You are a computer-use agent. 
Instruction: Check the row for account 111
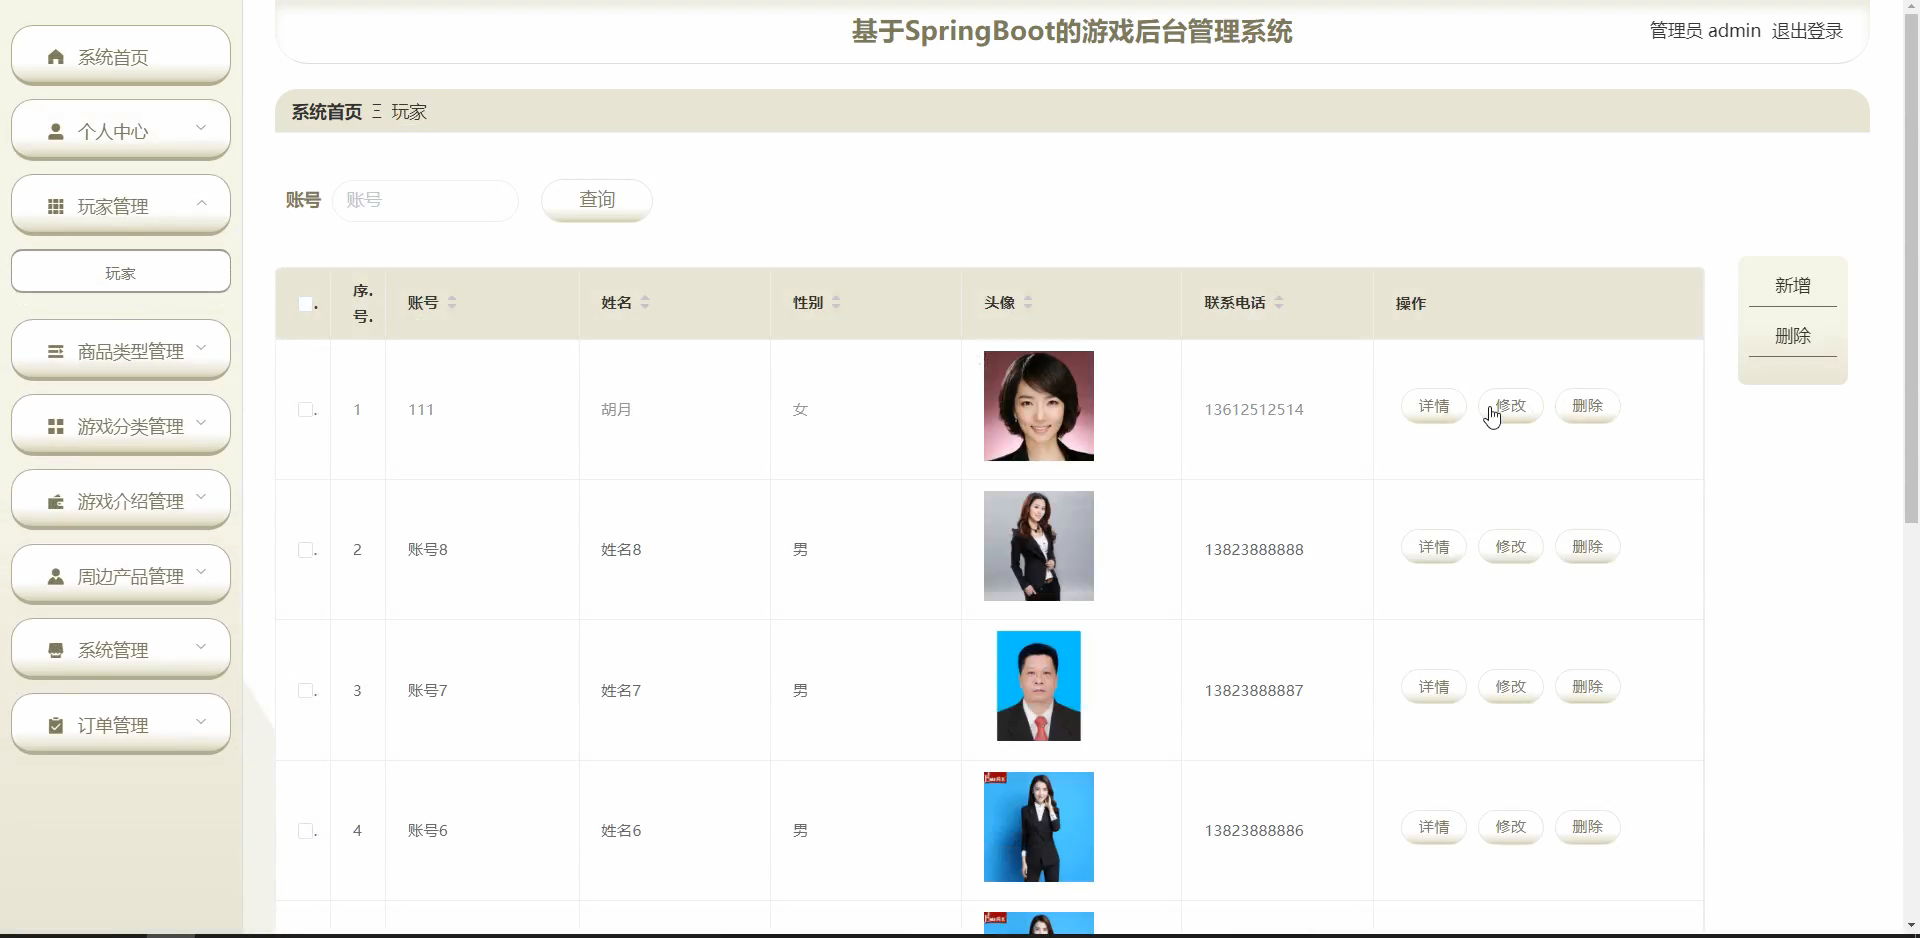coord(306,409)
